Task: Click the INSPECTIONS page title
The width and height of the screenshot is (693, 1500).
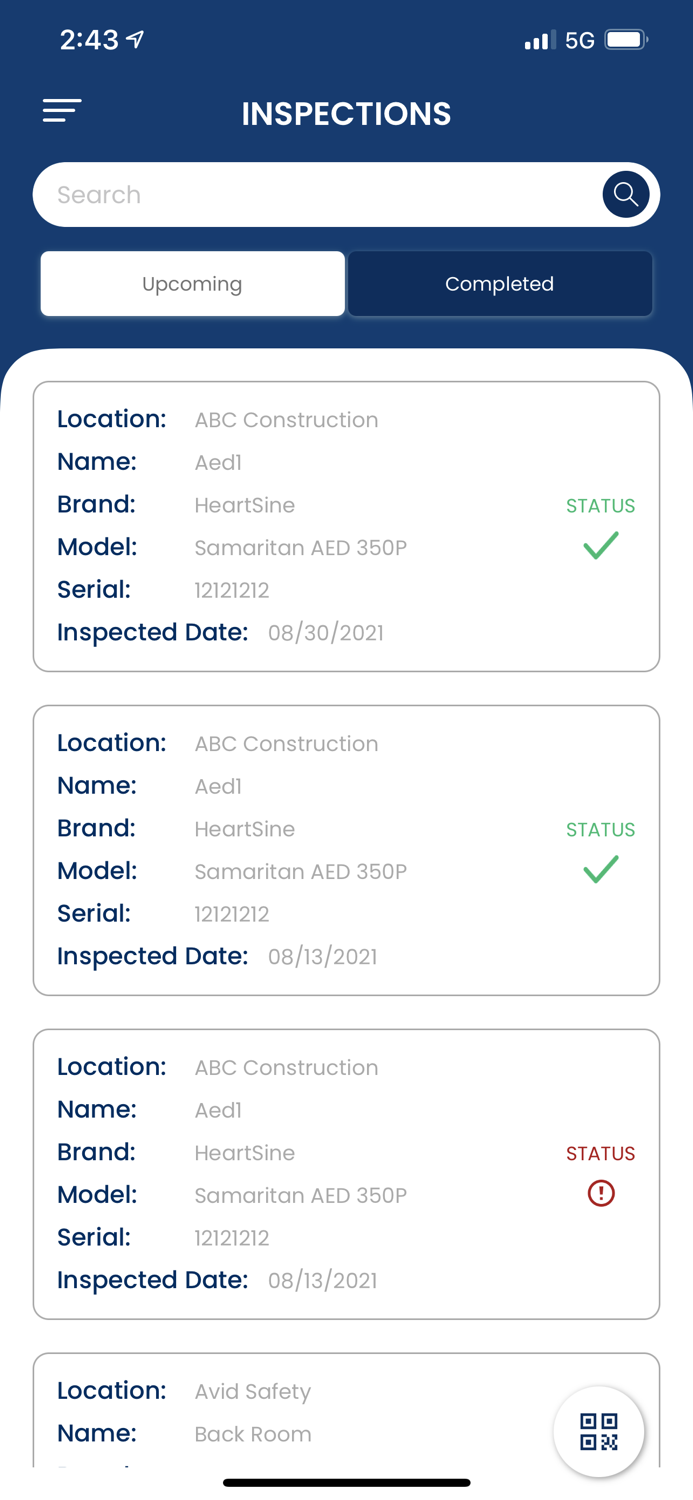Action: 346,114
